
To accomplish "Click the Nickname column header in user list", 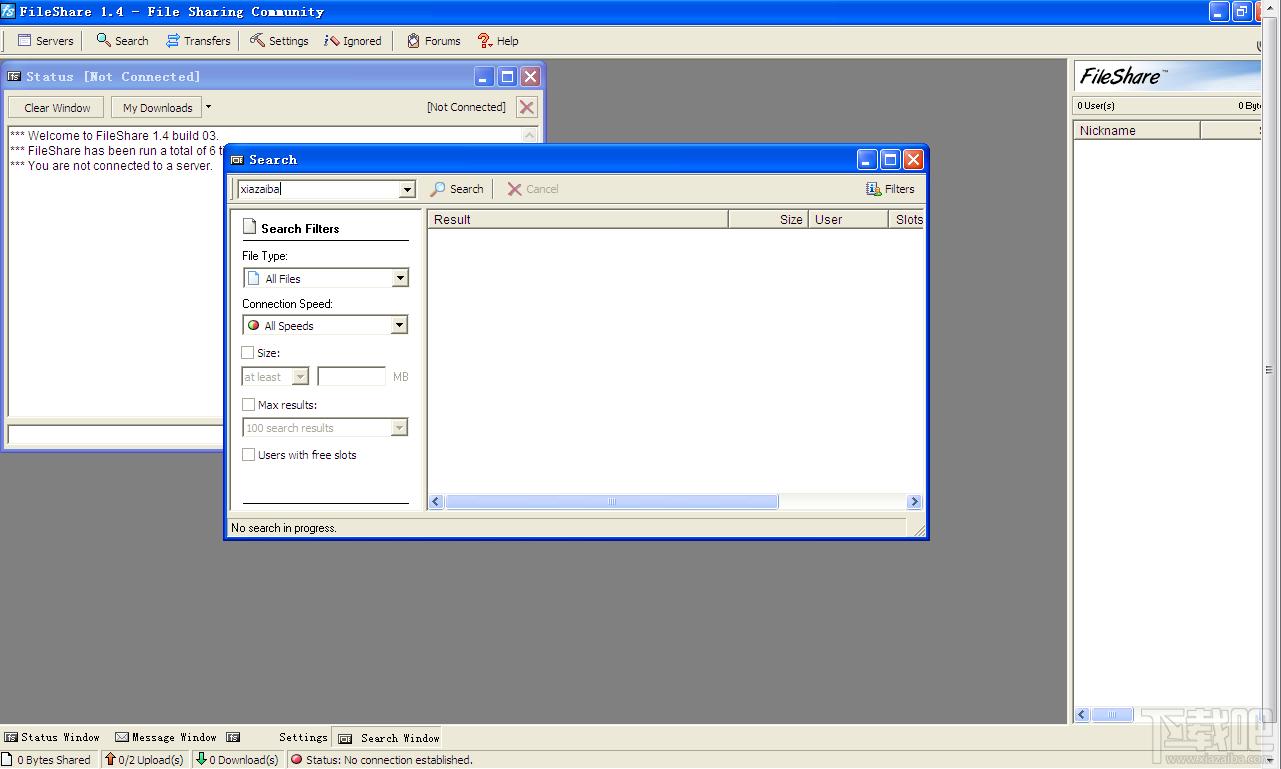I will (1137, 131).
